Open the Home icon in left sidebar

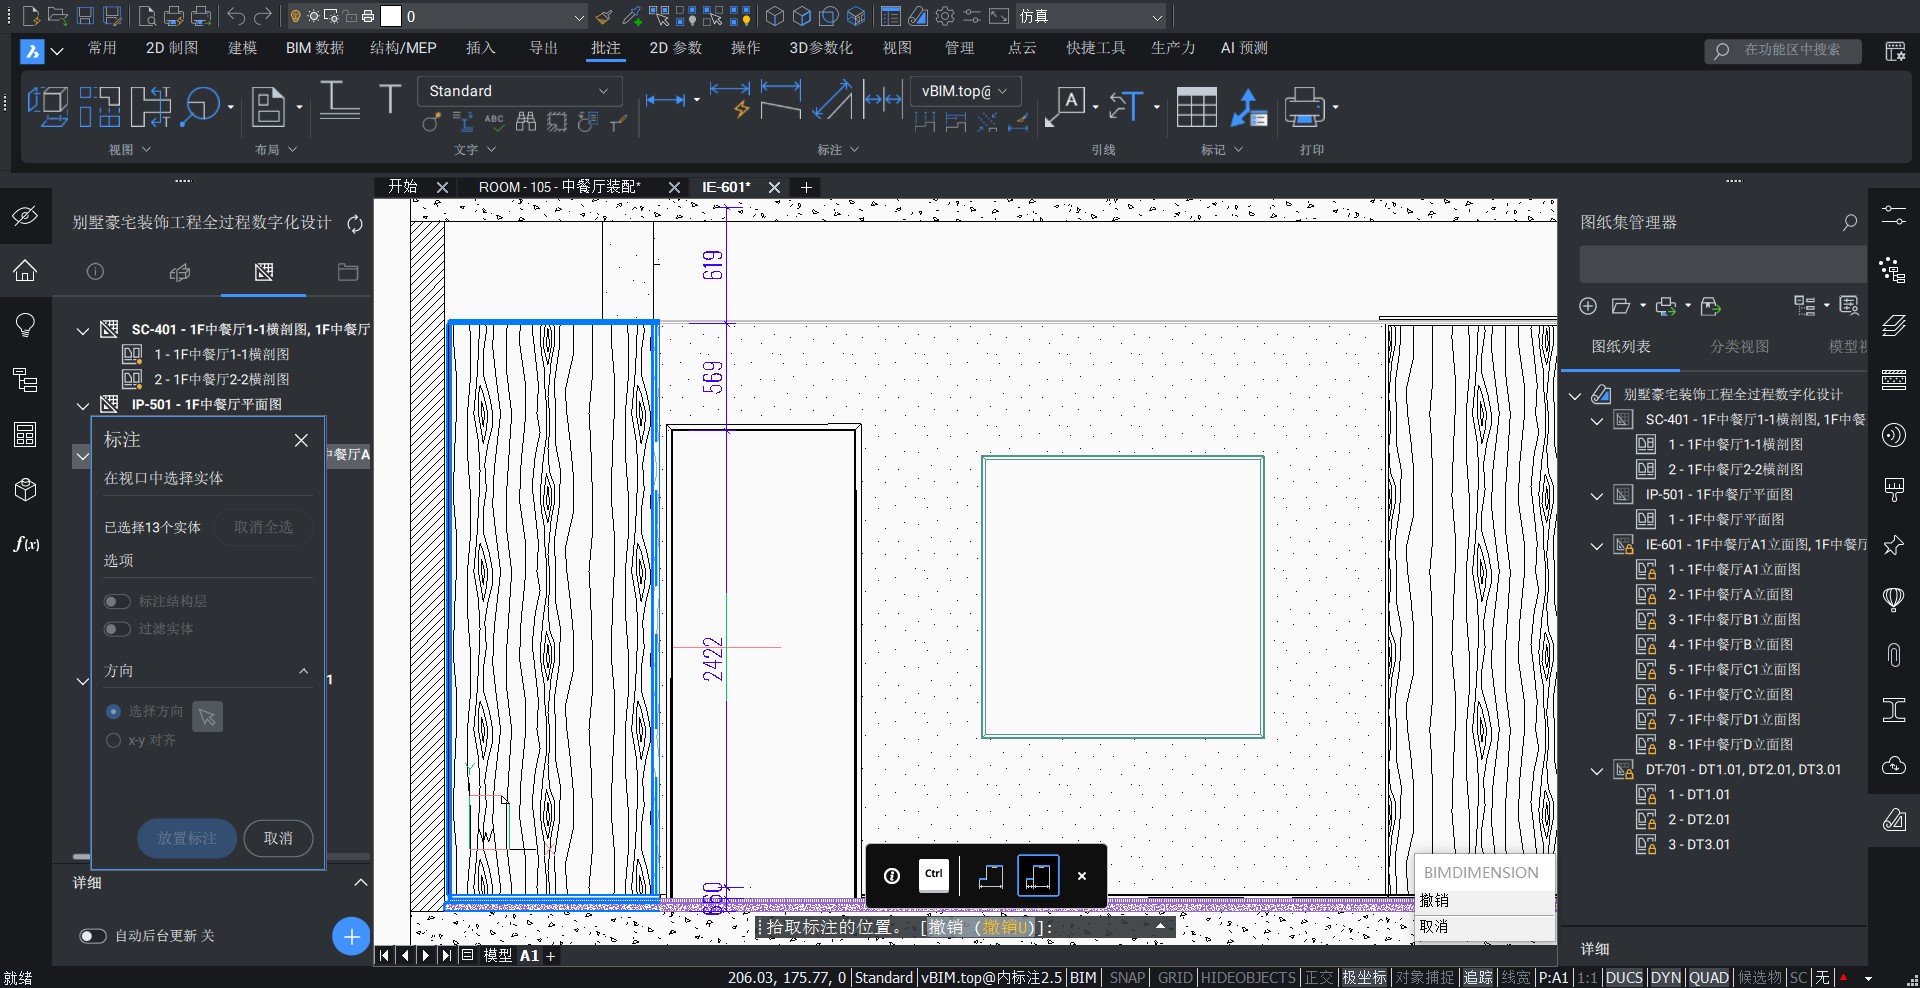pos(25,270)
